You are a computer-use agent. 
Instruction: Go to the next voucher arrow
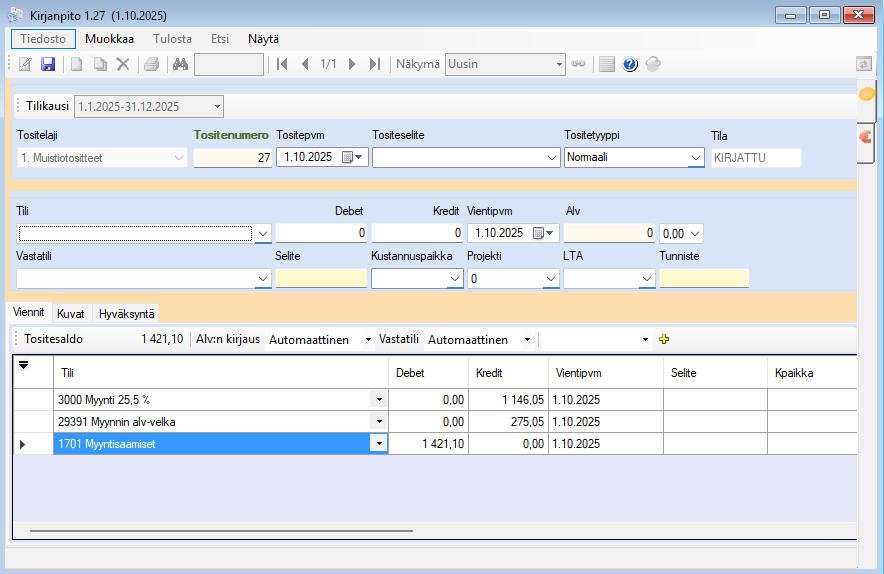click(x=352, y=64)
